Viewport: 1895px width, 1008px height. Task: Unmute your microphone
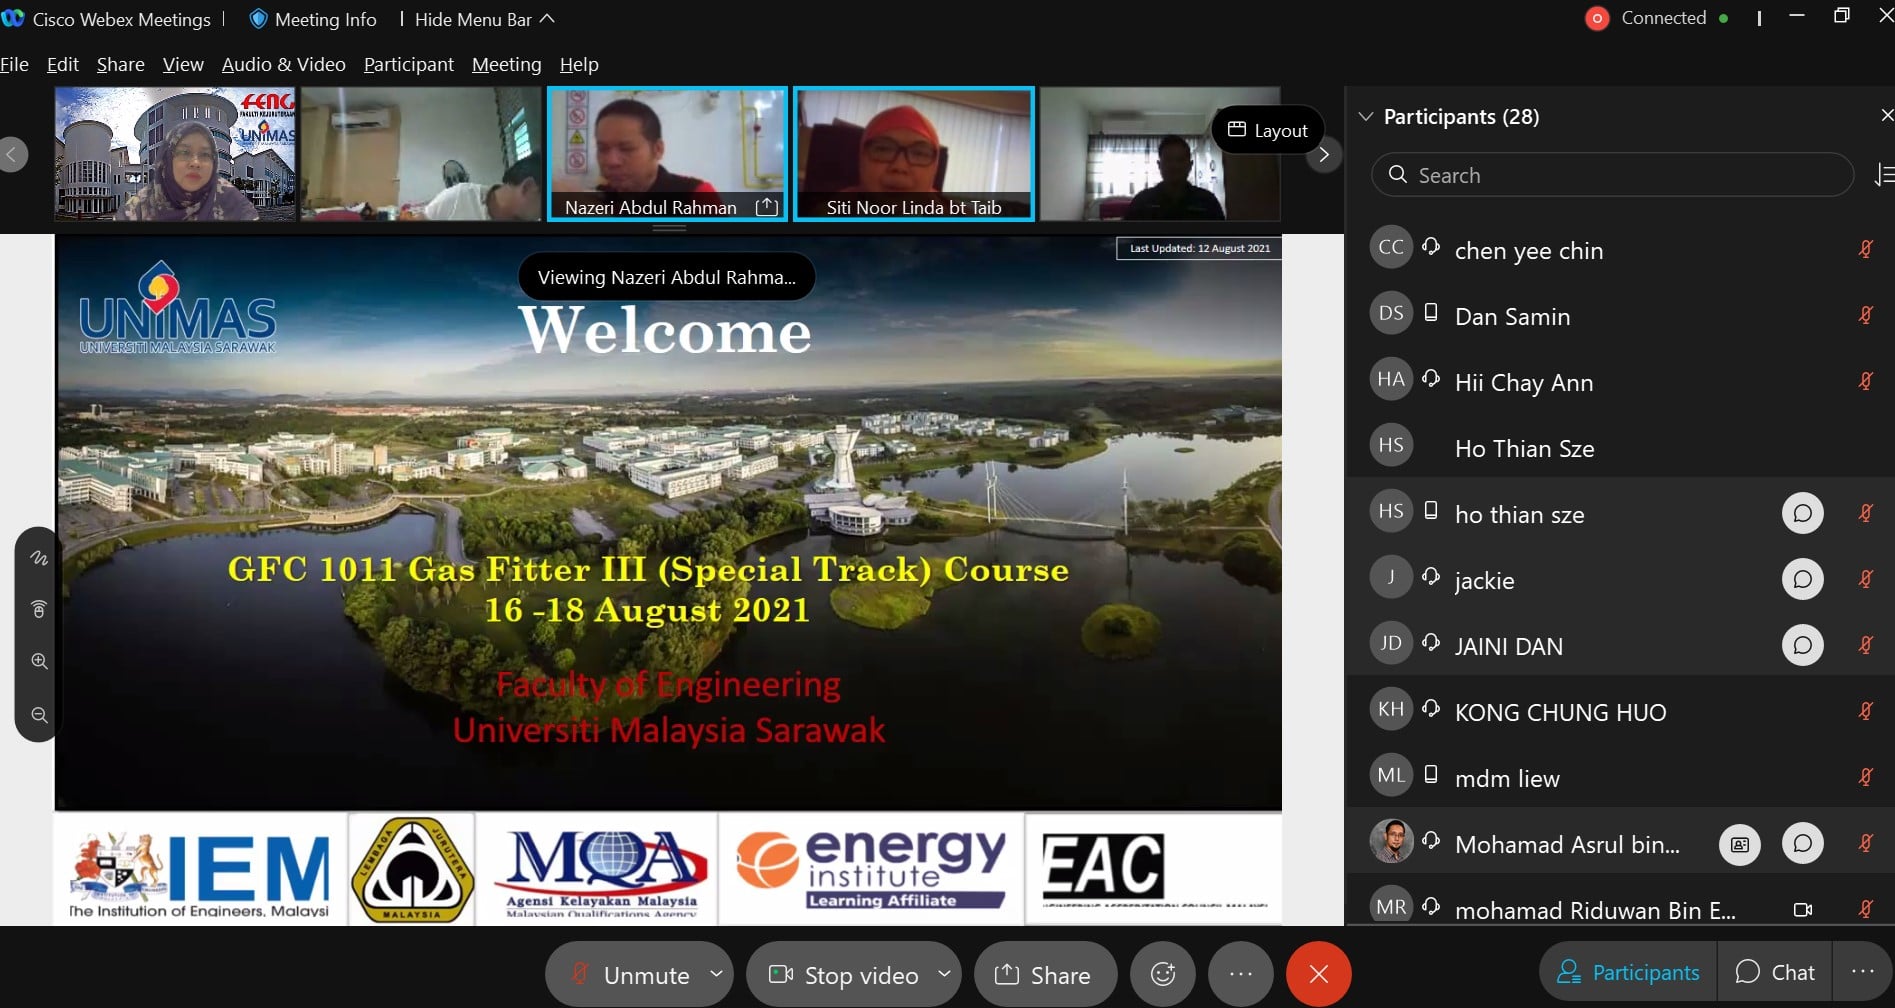point(630,975)
